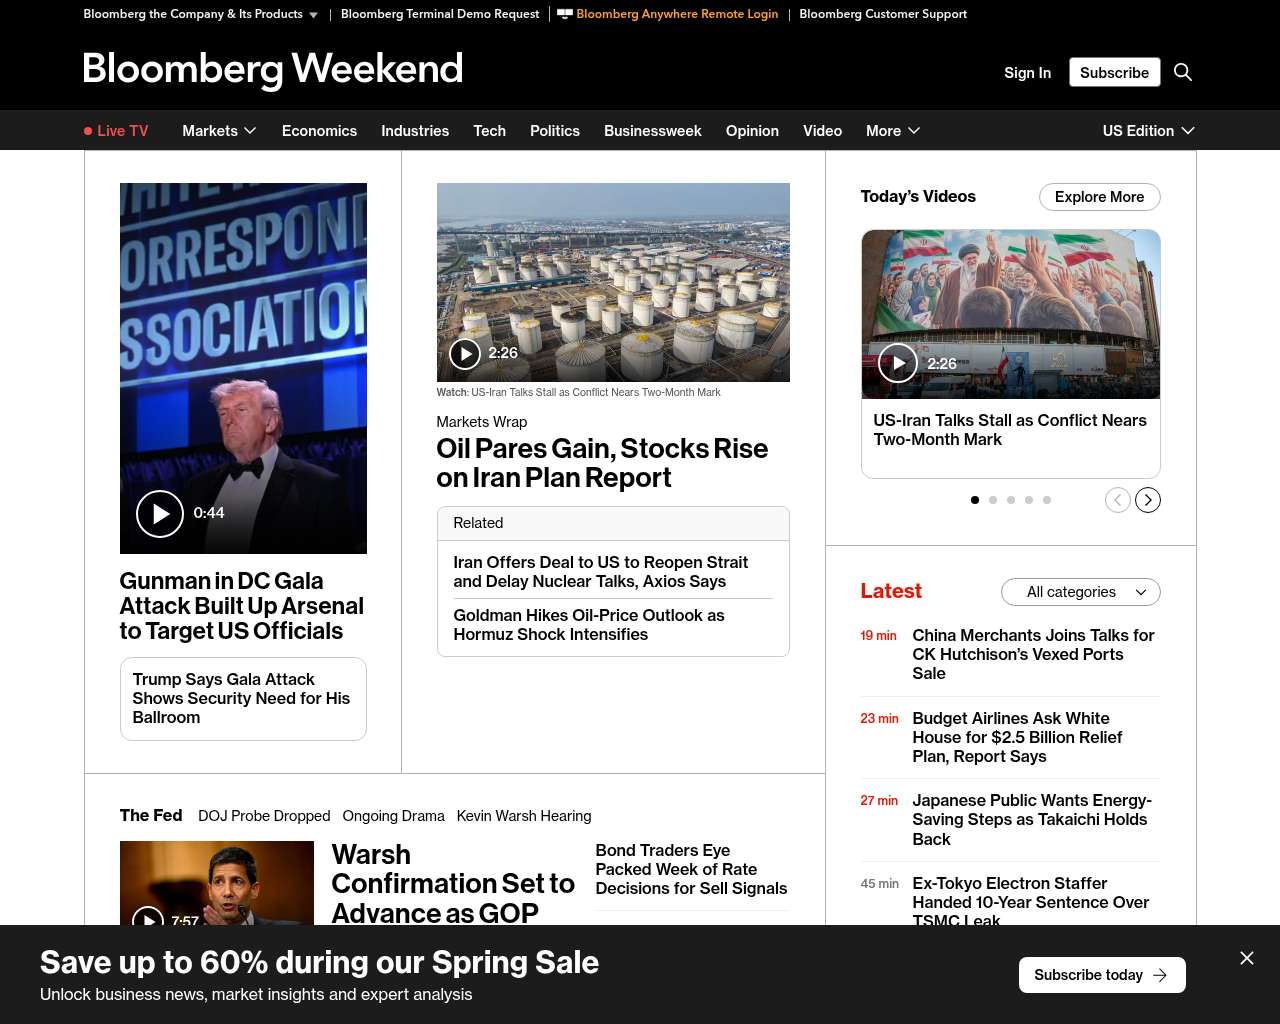1280x1024 pixels.
Task: Open the Iran mural video thumbnail
Action: click(1011, 314)
